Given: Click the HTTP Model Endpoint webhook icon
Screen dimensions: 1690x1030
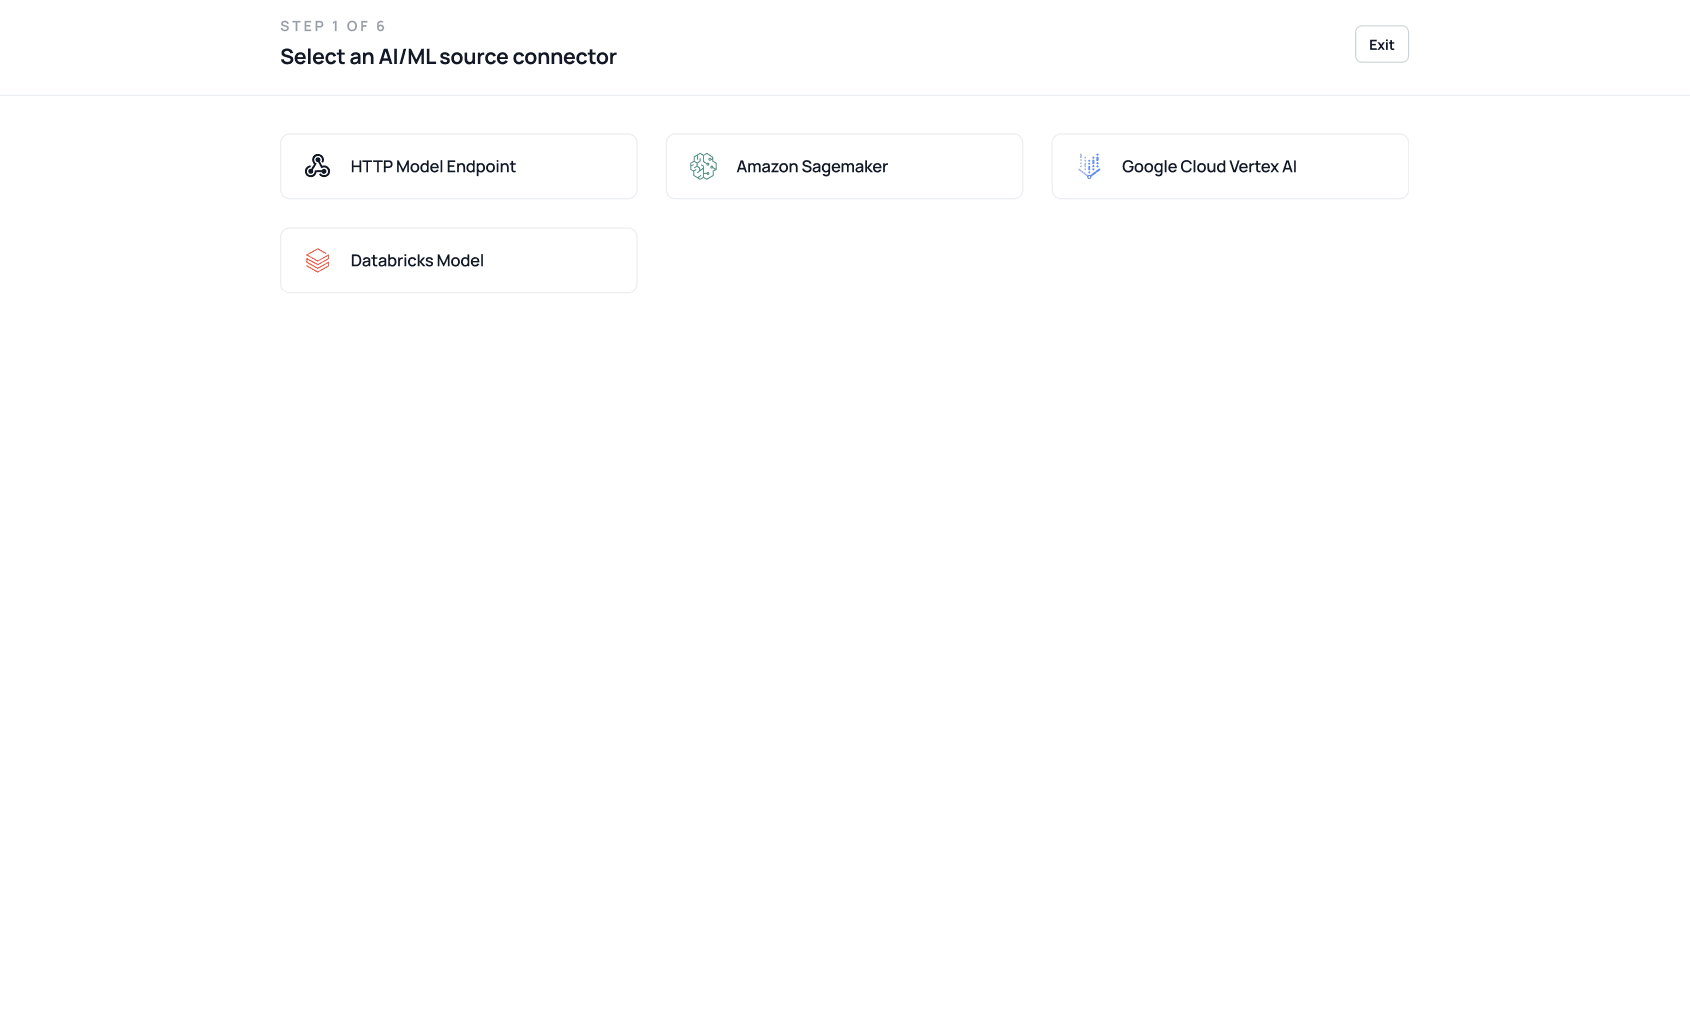Looking at the screenshot, I should pyautogui.click(x=317, y=166).
